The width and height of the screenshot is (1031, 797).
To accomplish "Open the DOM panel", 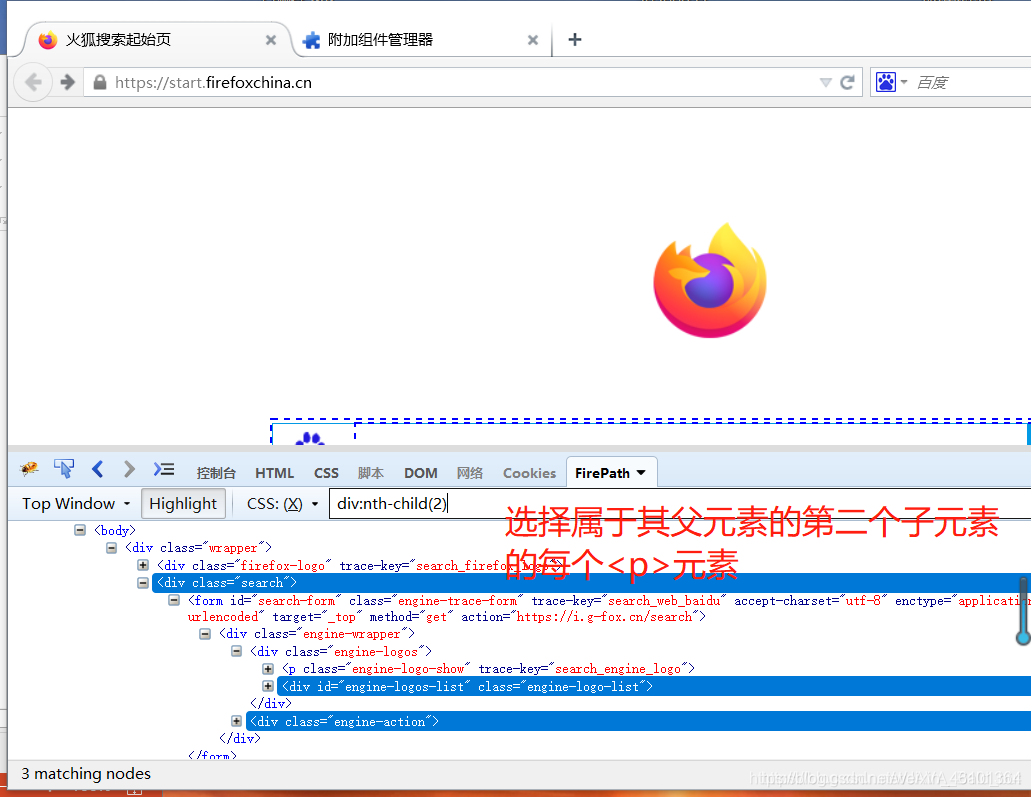I will click(421, 473).
